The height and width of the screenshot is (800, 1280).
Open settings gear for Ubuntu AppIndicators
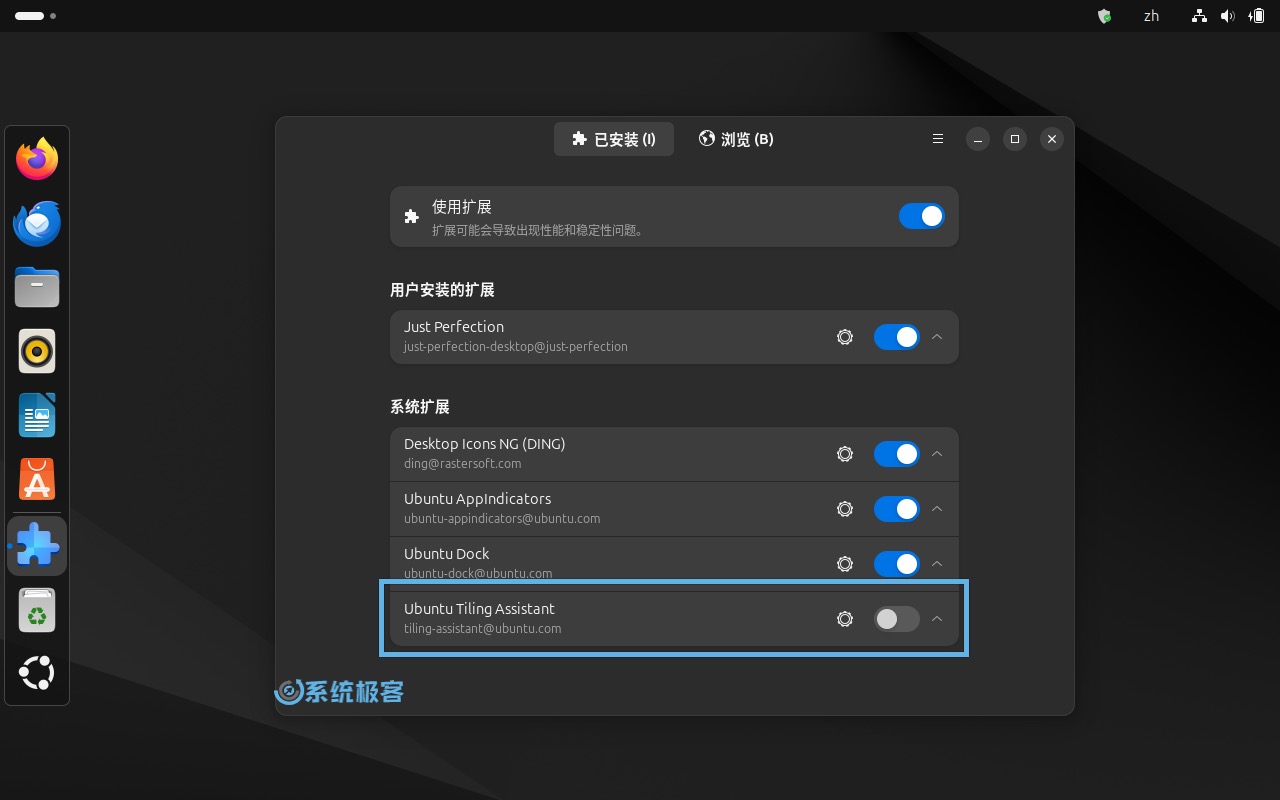[845, 509]
